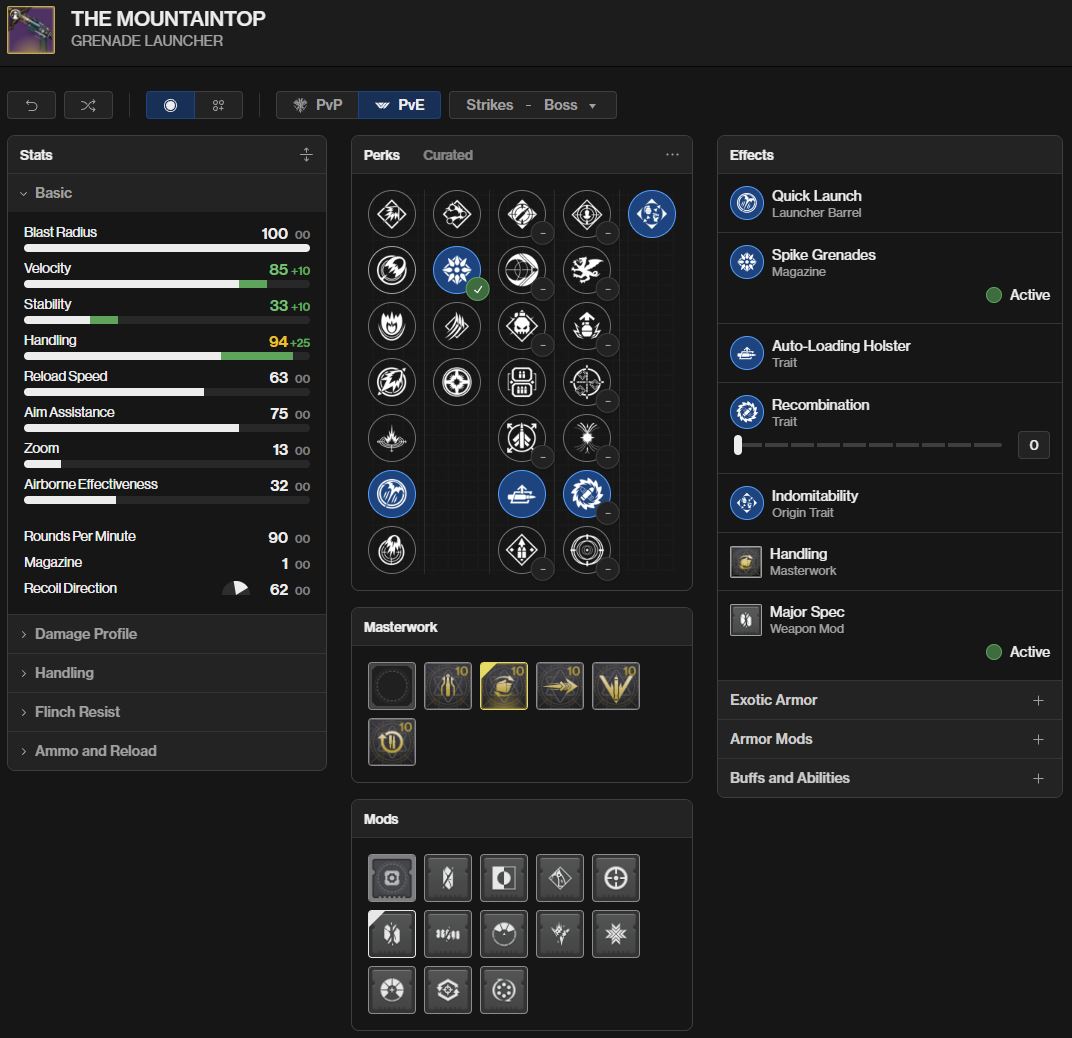Choose the dragon-shaped perk in the Perks grid
The image size is (1072, 1038).
587,269
